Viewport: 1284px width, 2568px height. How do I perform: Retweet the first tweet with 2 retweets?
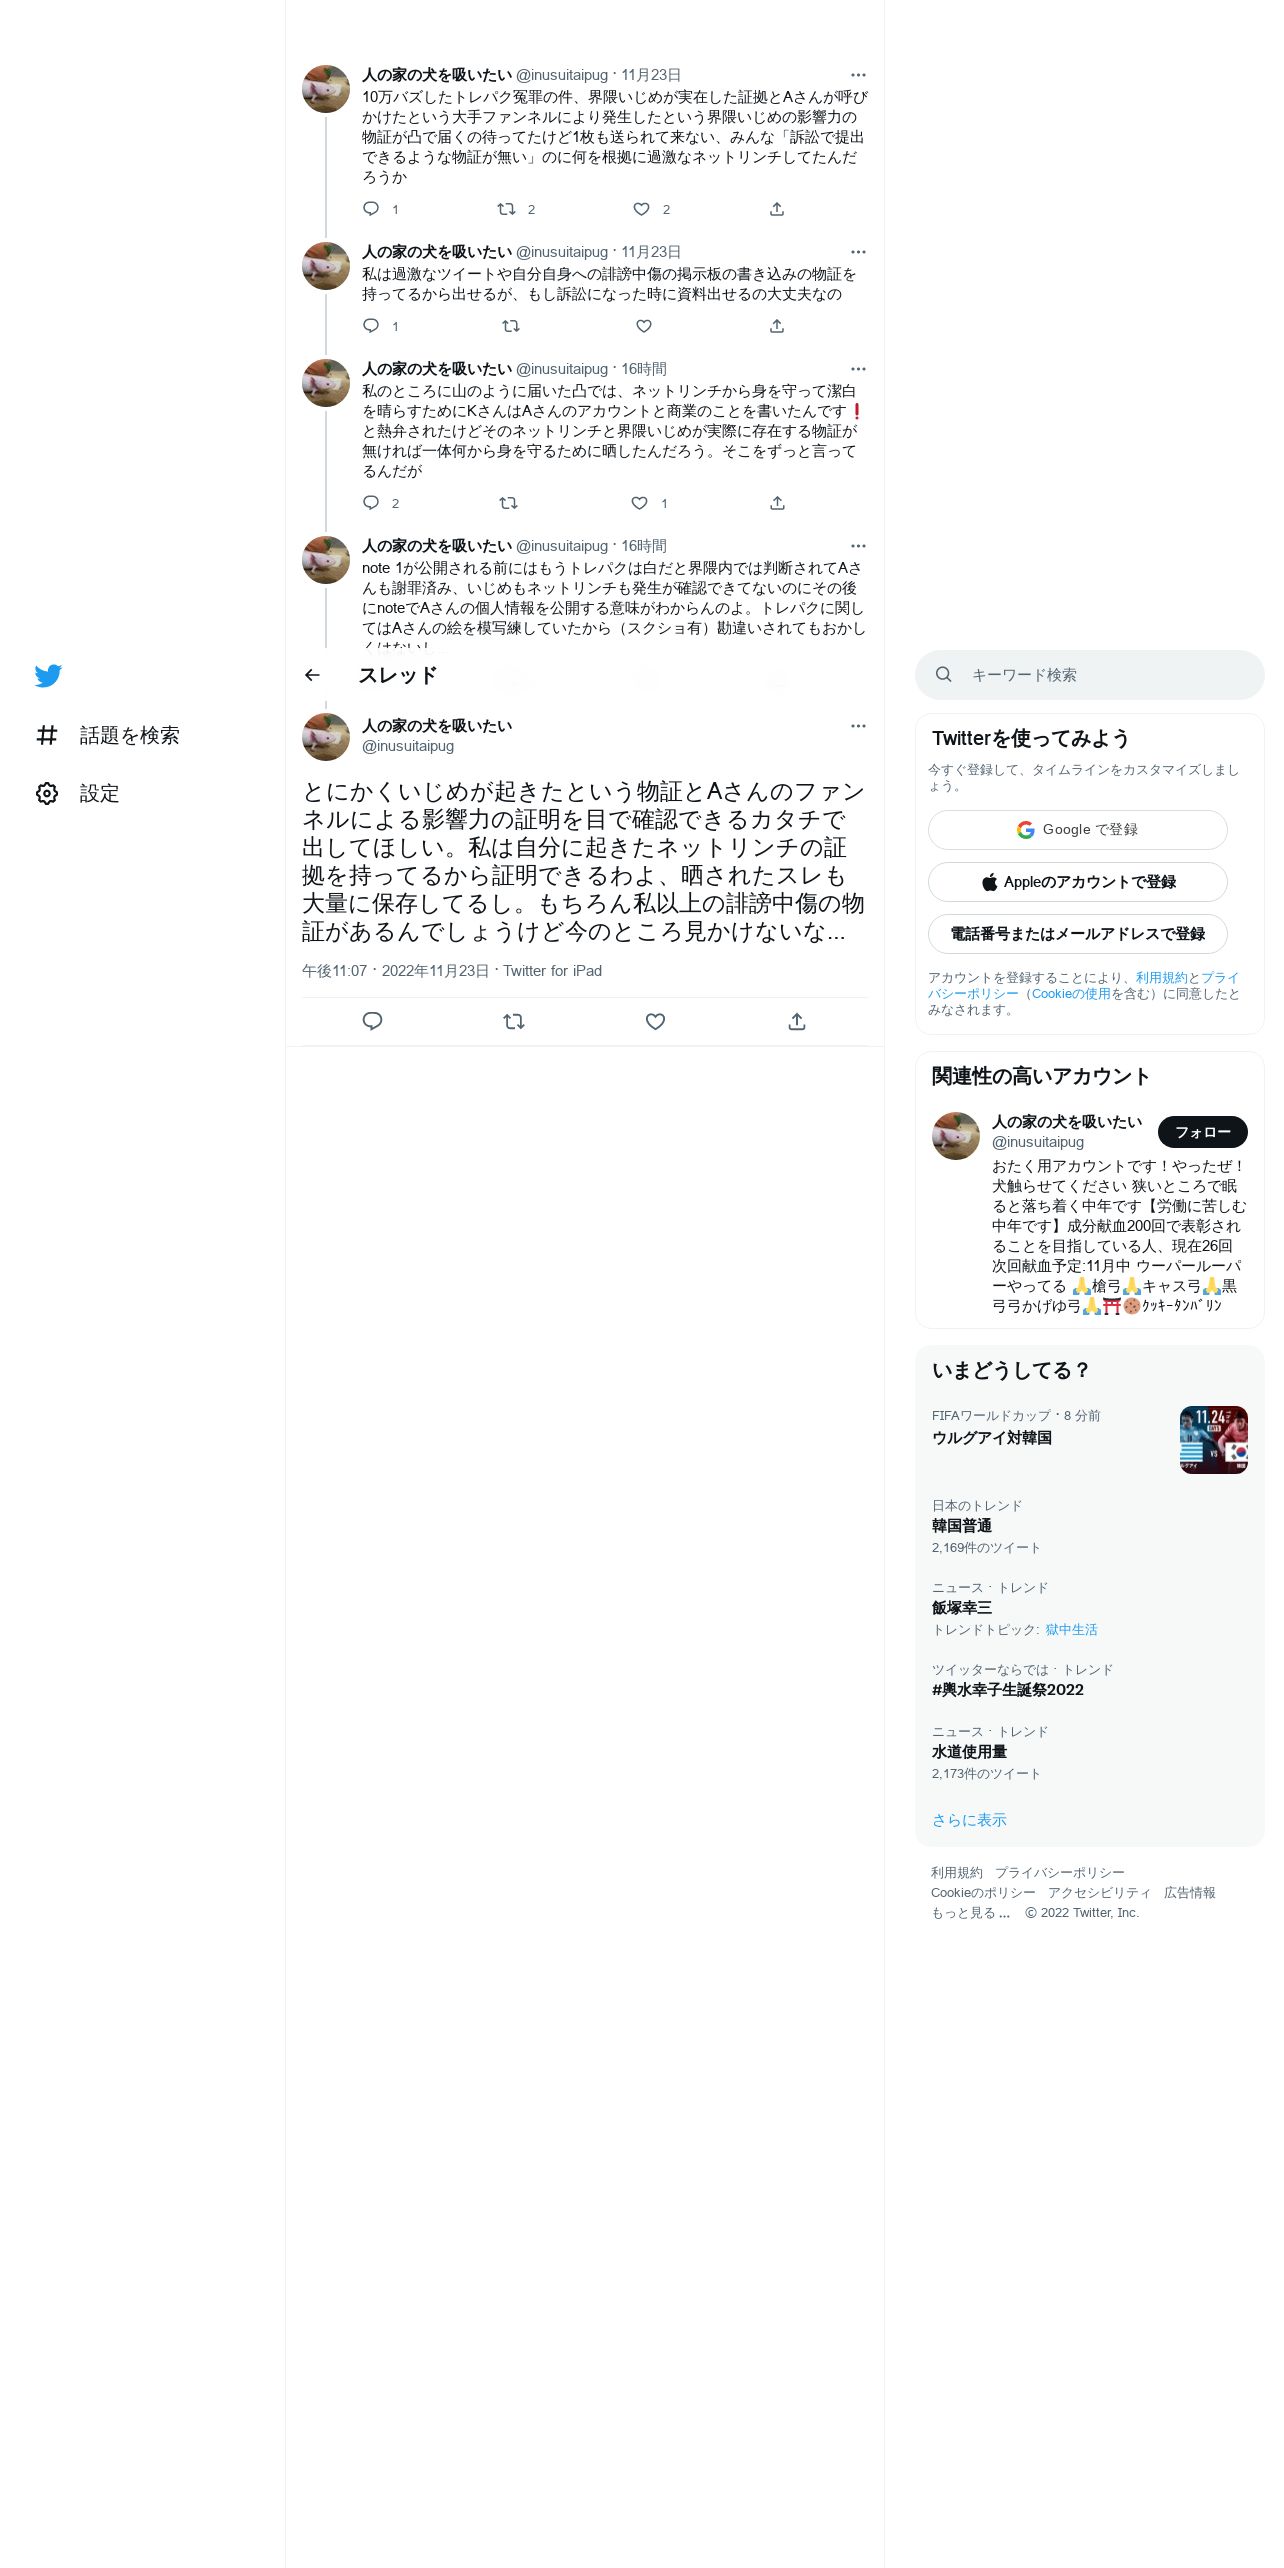(x=507, y=209)
